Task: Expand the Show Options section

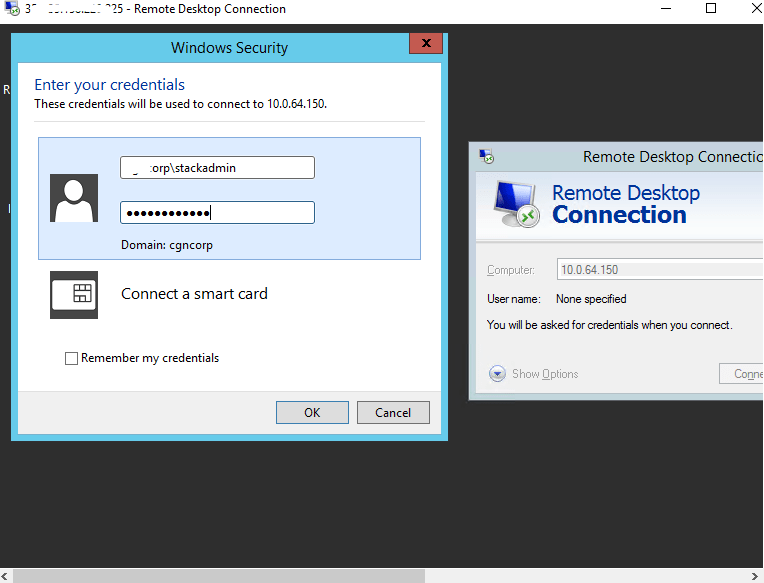Action: coord(544,374)
